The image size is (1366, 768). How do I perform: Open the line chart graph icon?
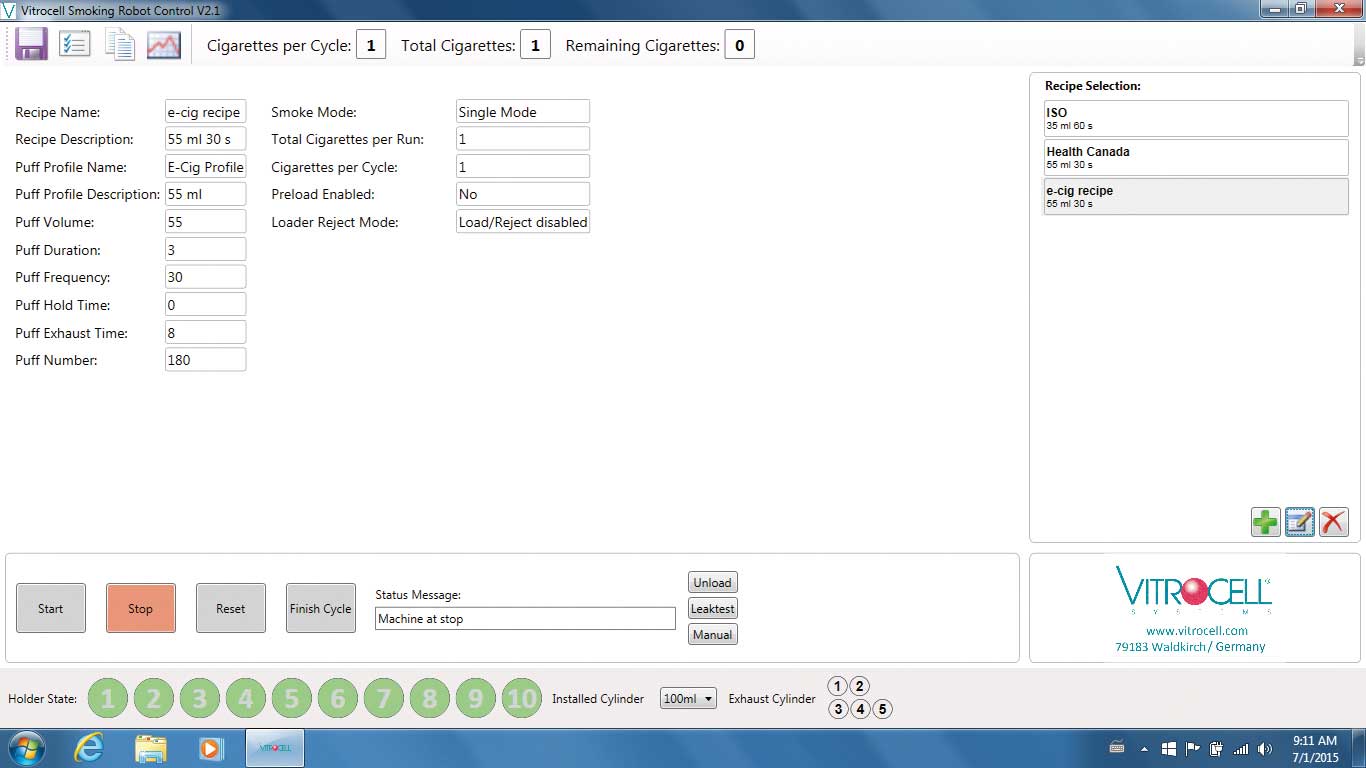coord(164,45)
